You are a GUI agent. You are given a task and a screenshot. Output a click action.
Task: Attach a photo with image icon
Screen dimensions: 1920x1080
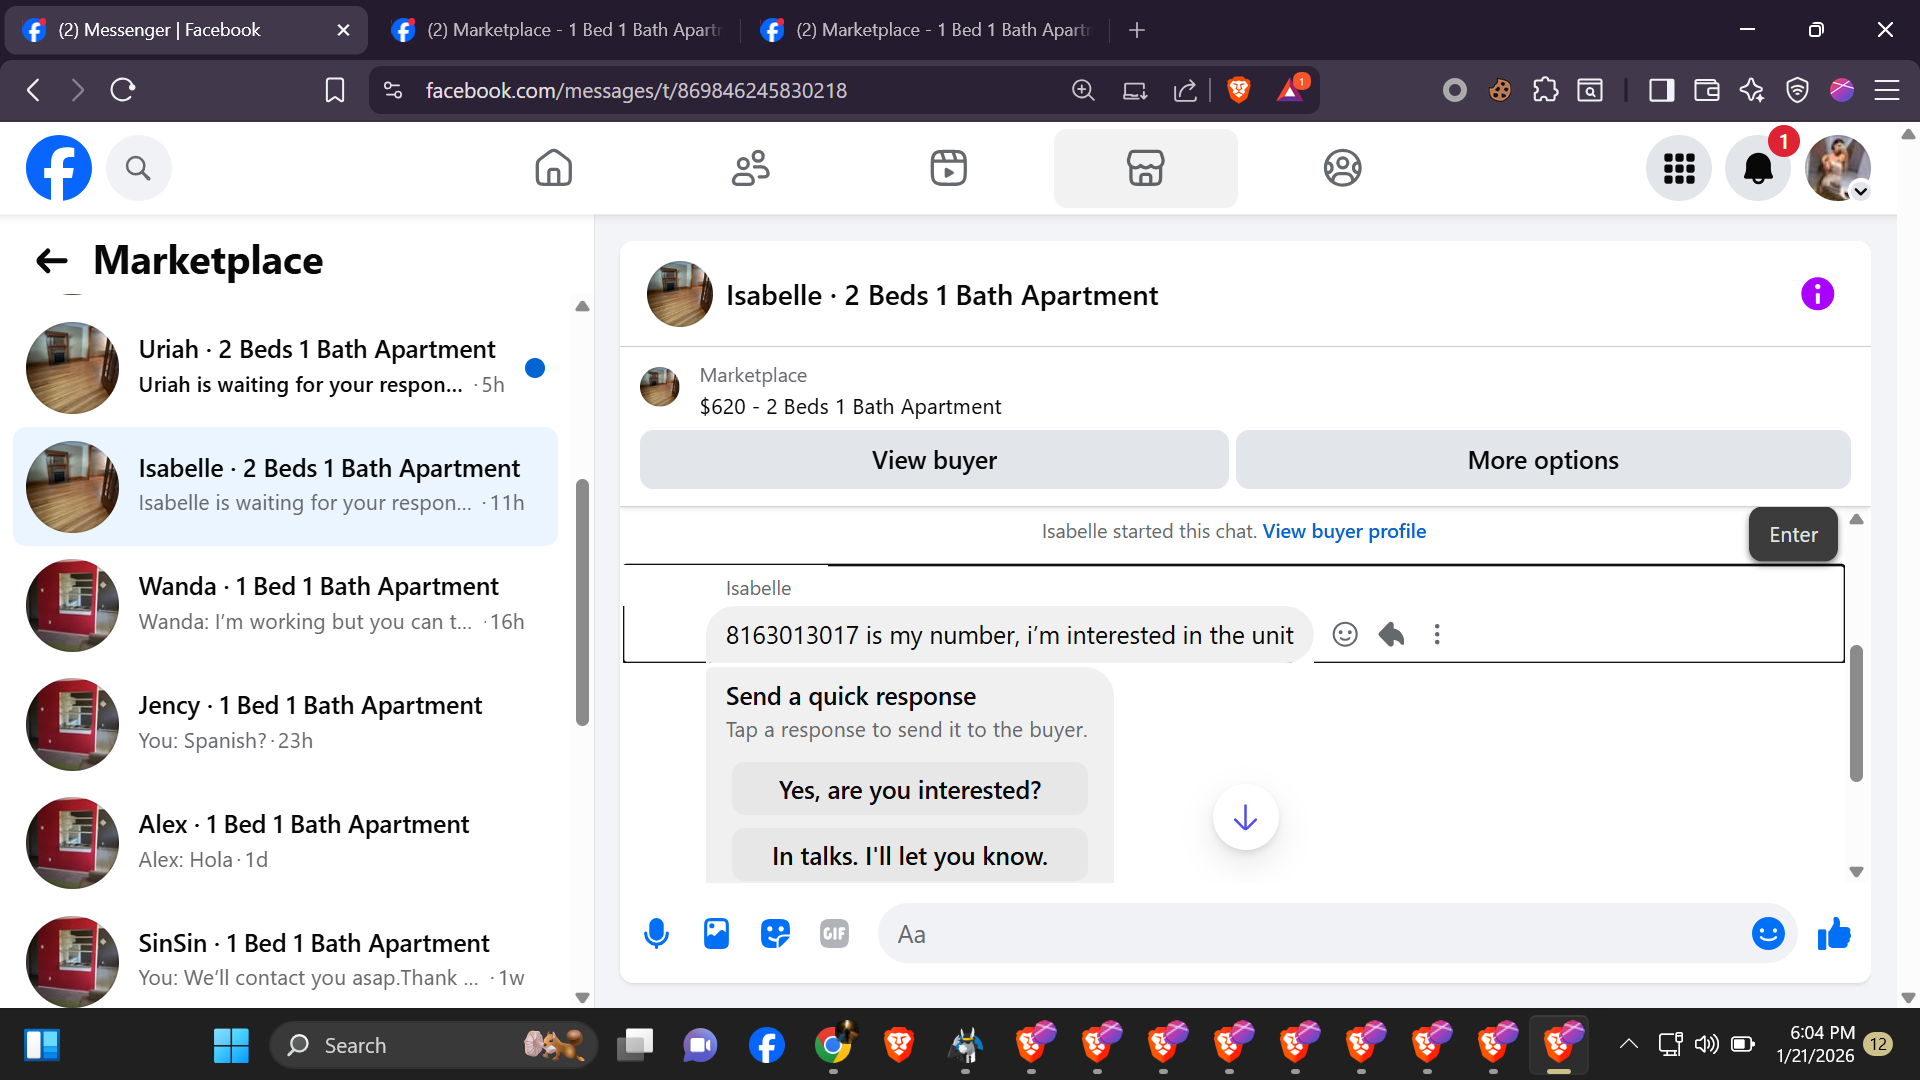716,934
